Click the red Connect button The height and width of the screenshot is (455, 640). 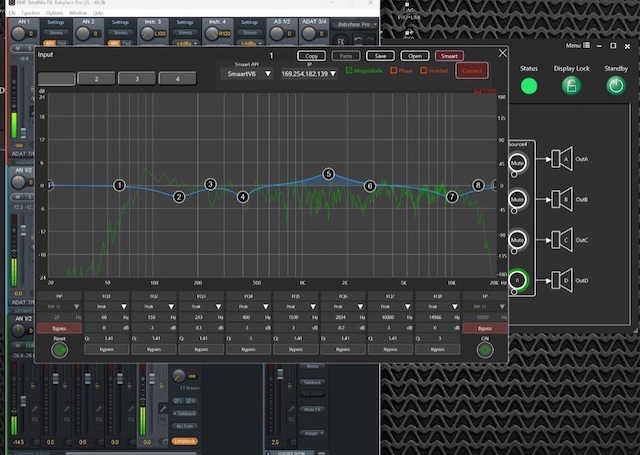coord(471,70)
